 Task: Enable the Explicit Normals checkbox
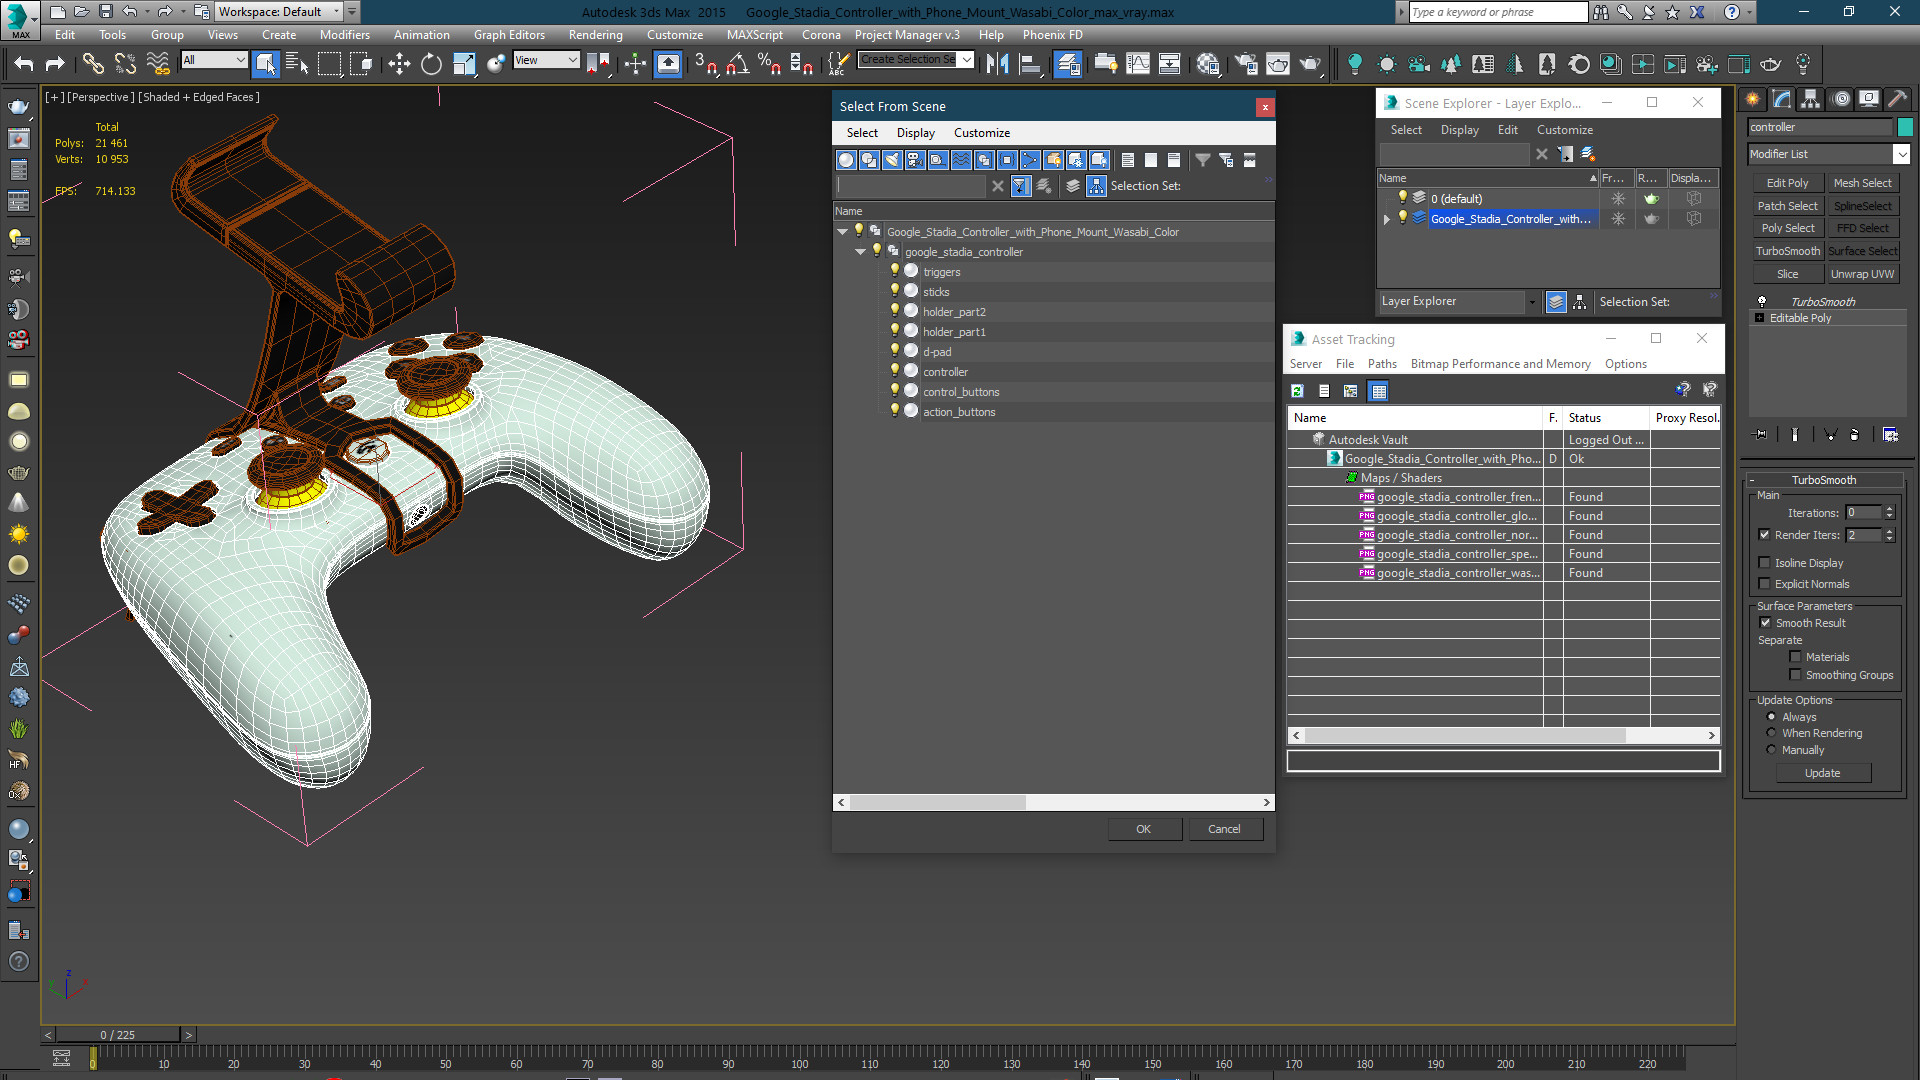pyautogui.click(x=1765, y=584)
